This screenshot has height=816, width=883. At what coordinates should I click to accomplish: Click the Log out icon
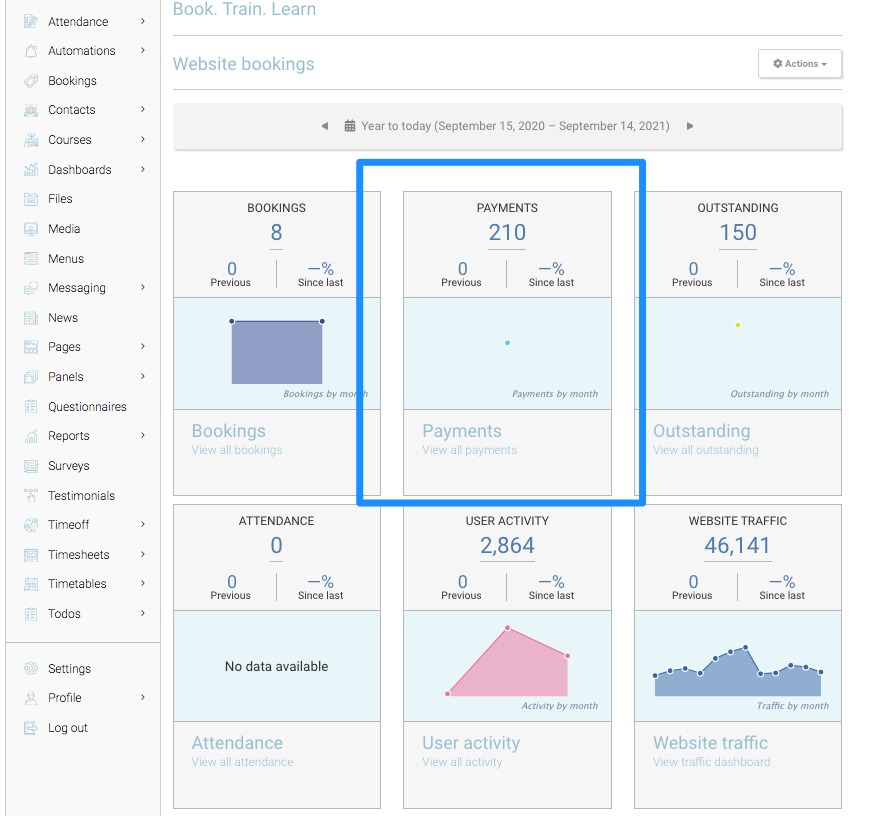pyautogui.click(x=31, y=728)
